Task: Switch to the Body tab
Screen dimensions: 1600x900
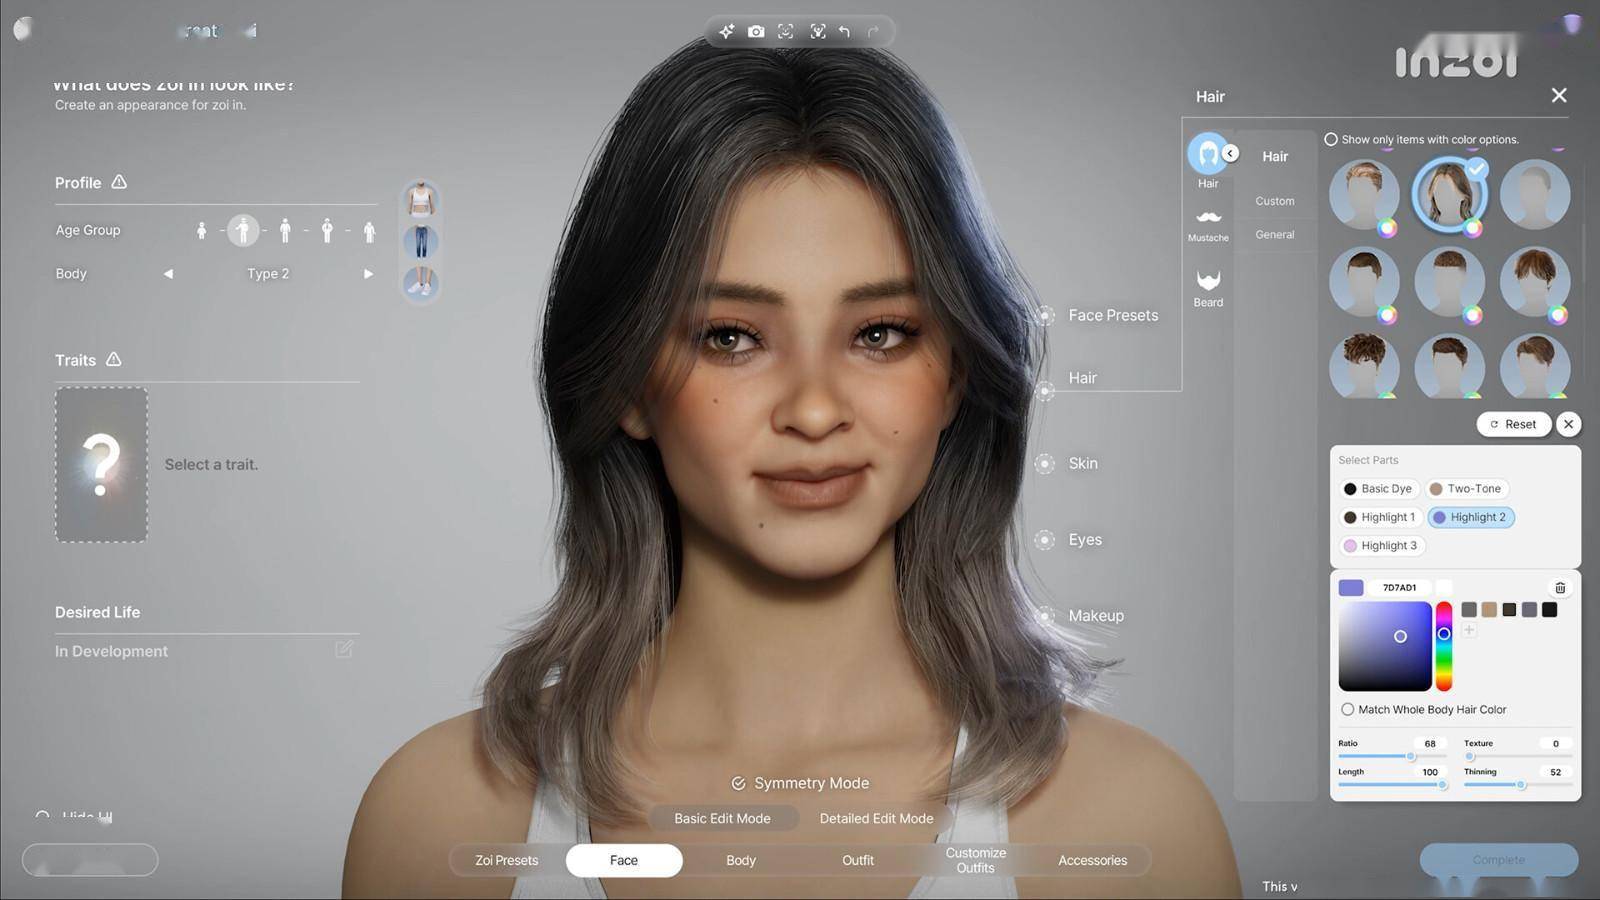Action: 741,860
